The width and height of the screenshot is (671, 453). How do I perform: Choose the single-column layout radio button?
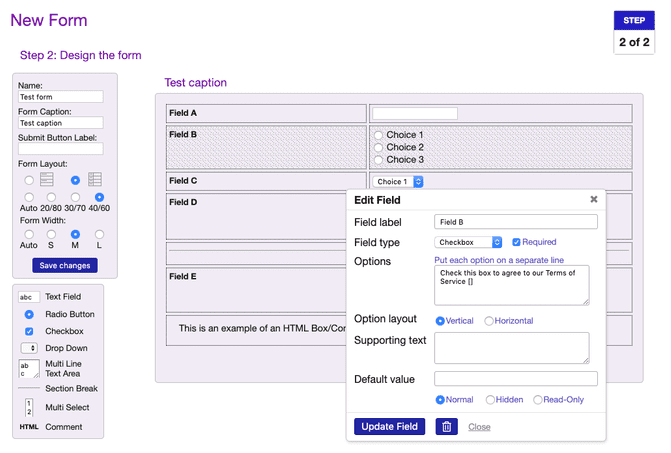pyautogui.click(x=29, y=180)
